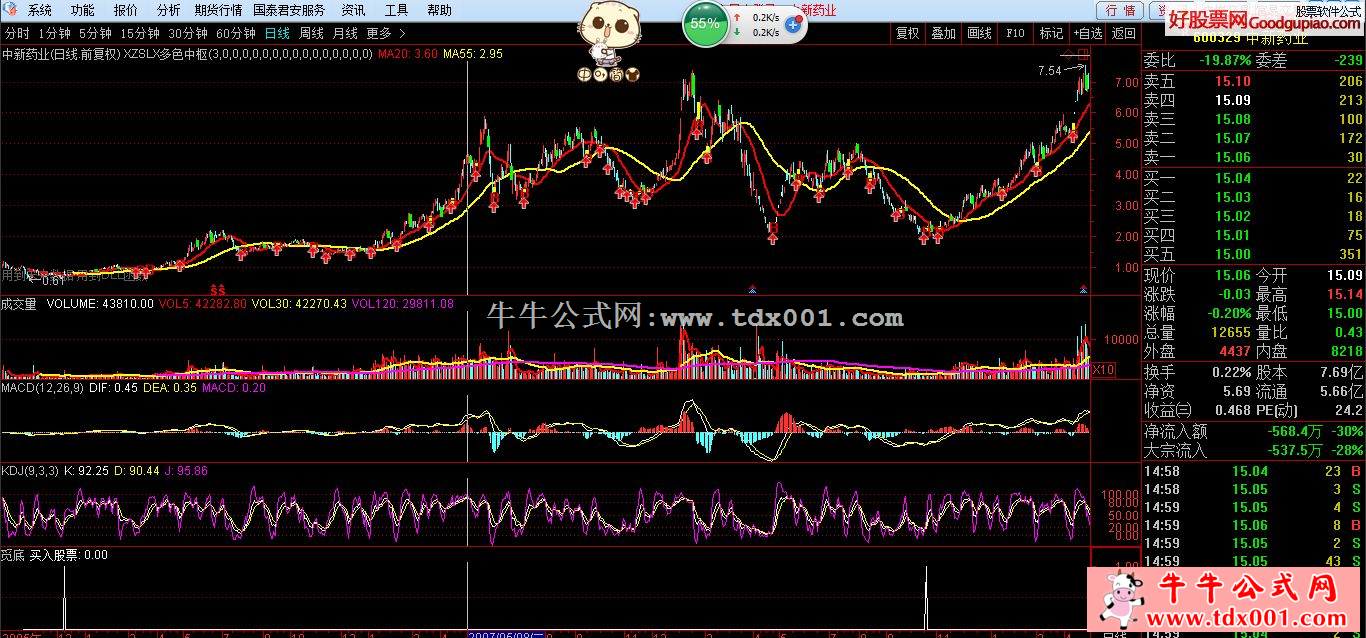This screenshot has height=638, width=1366.
Task: Open the 资讯 menu
Action: pos(353,10)
